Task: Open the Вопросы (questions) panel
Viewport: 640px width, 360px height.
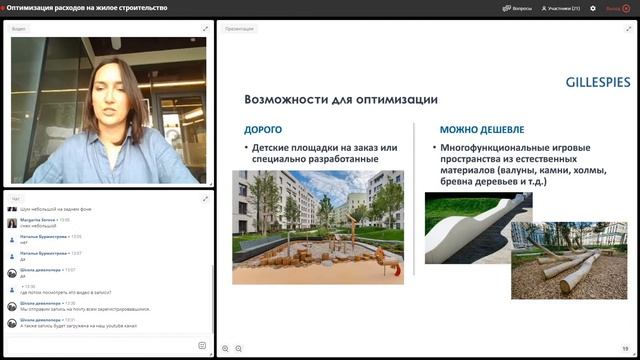Action: coord(517,8)
